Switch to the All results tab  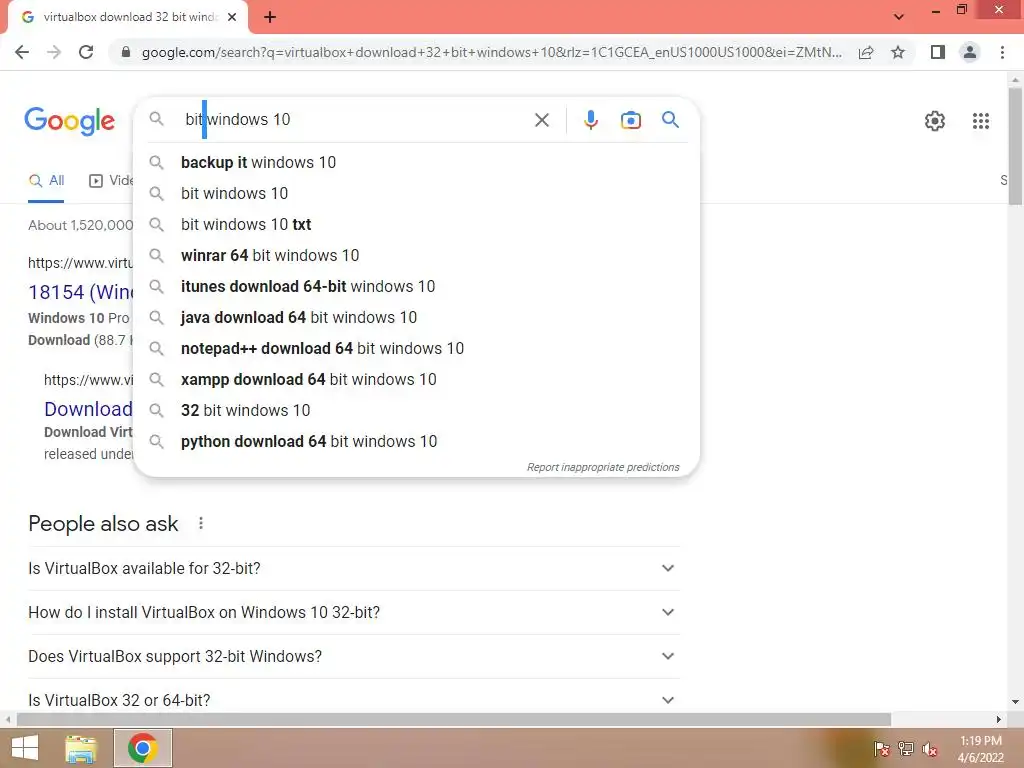(x=46, y=181)
